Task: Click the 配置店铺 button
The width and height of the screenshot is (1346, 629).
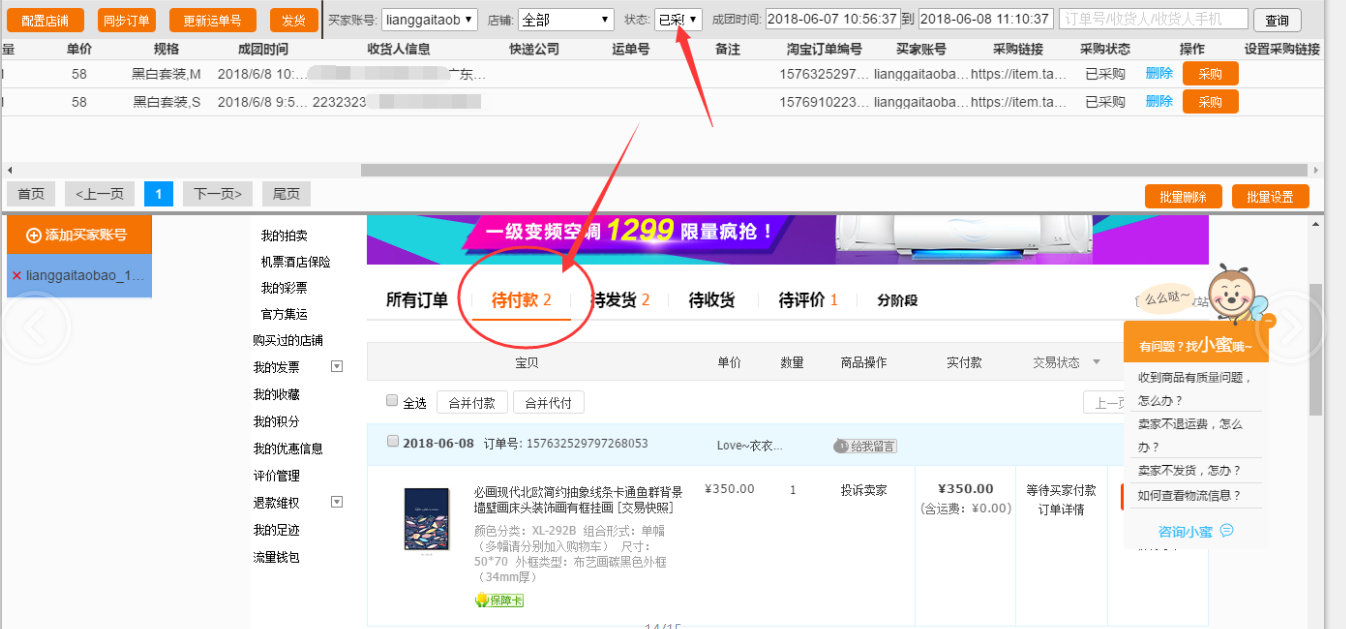Action: click(45, 20)
